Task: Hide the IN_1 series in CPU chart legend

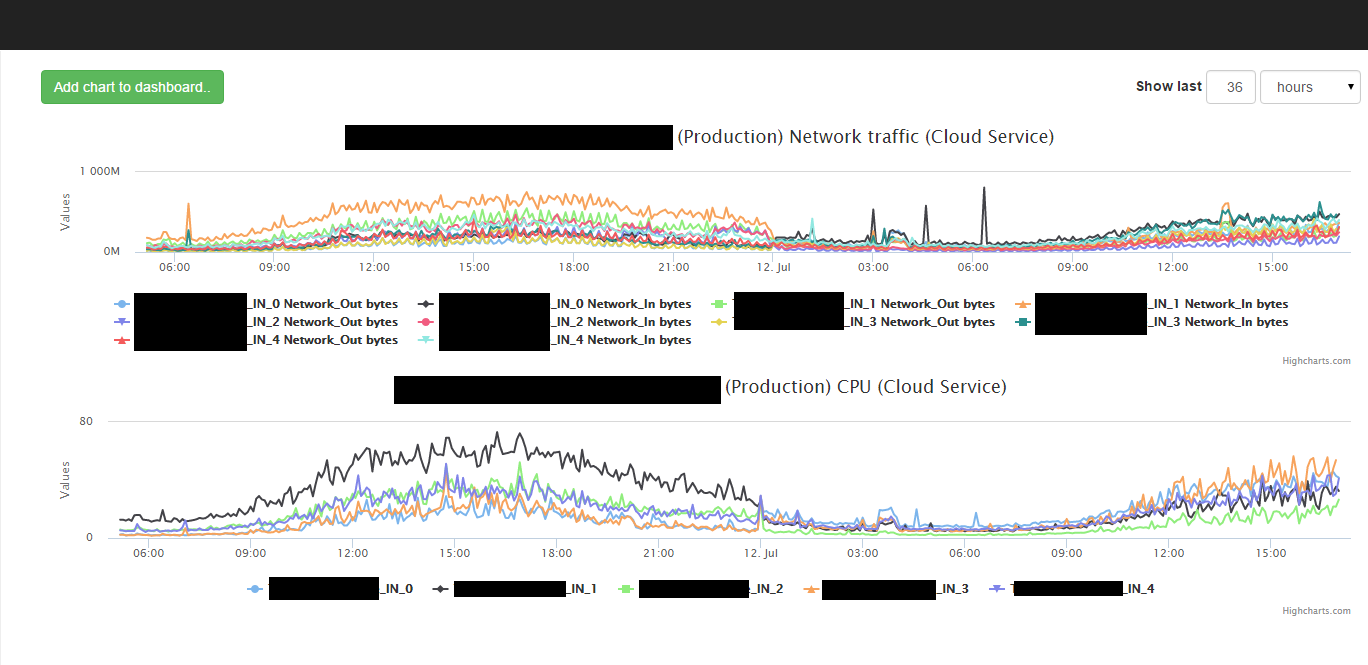Action: point(581,589)
